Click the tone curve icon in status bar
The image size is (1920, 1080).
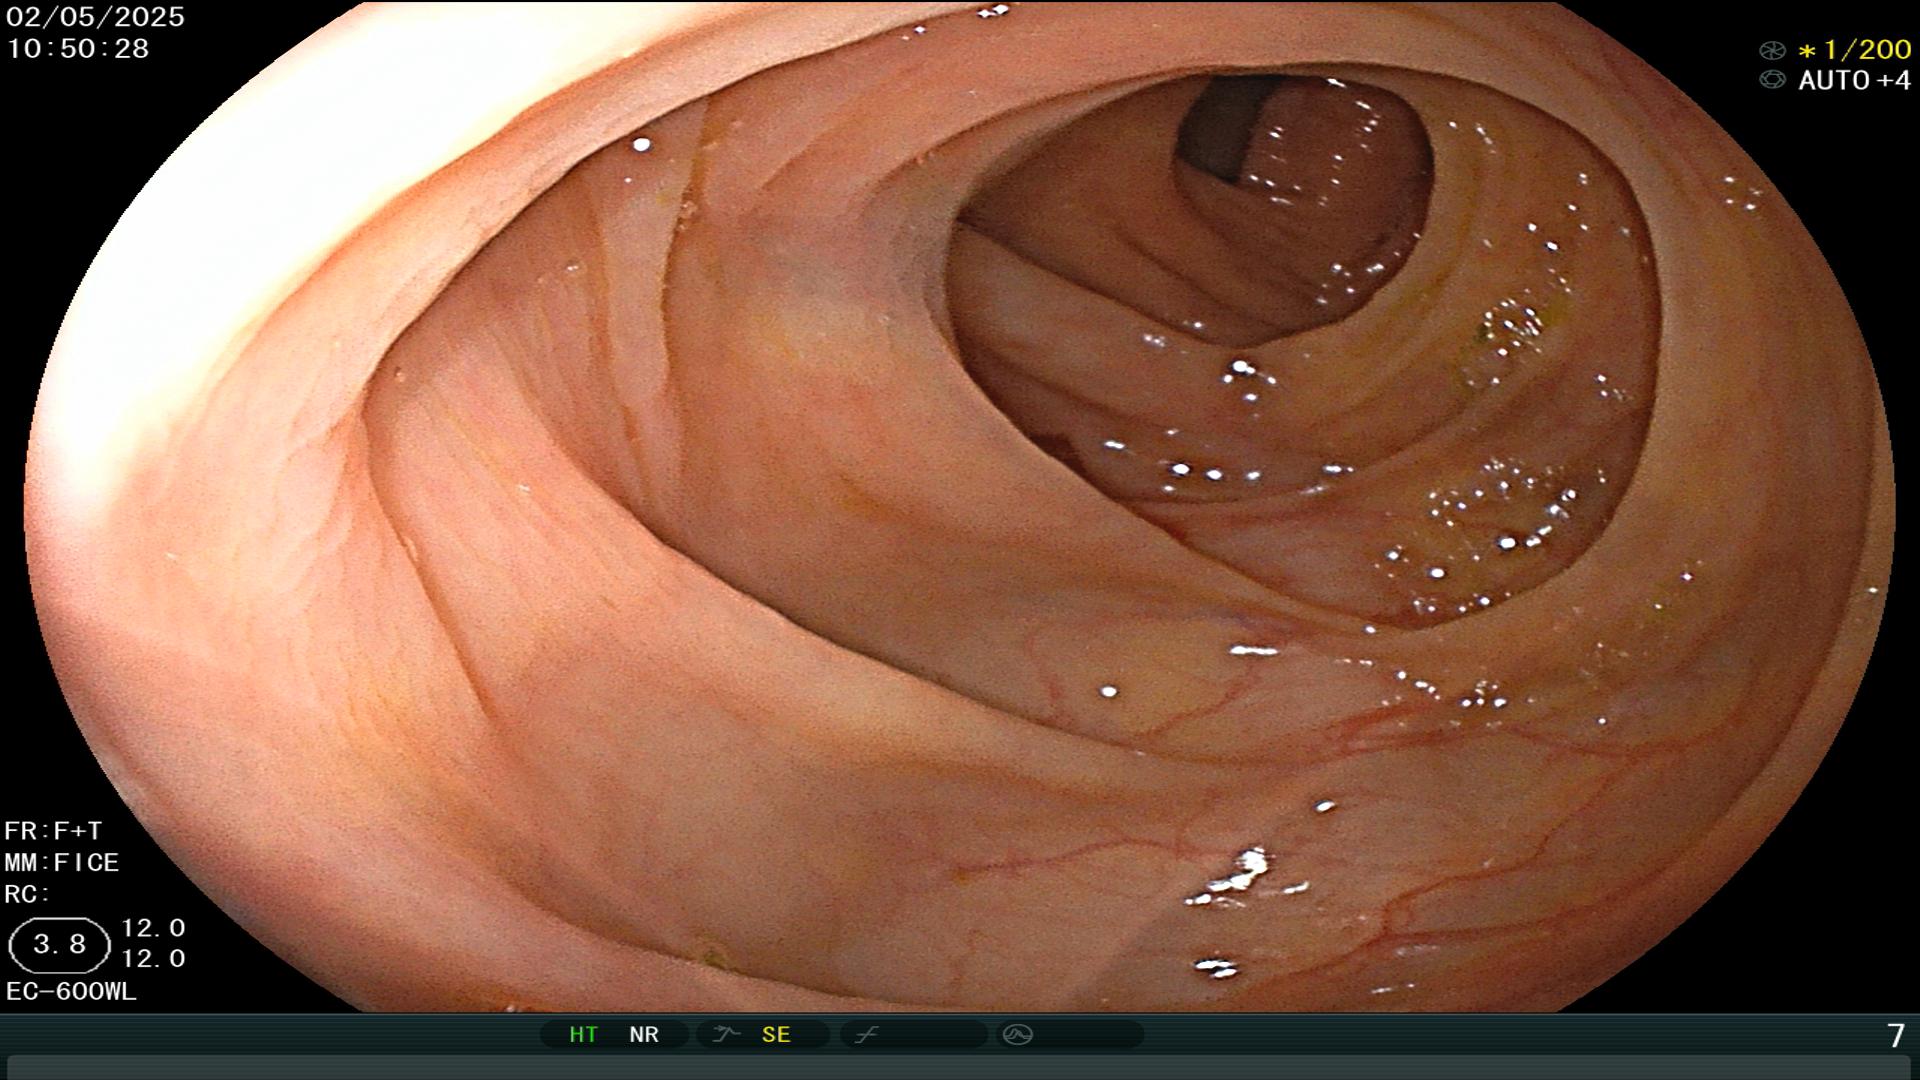pos(866,1034)
